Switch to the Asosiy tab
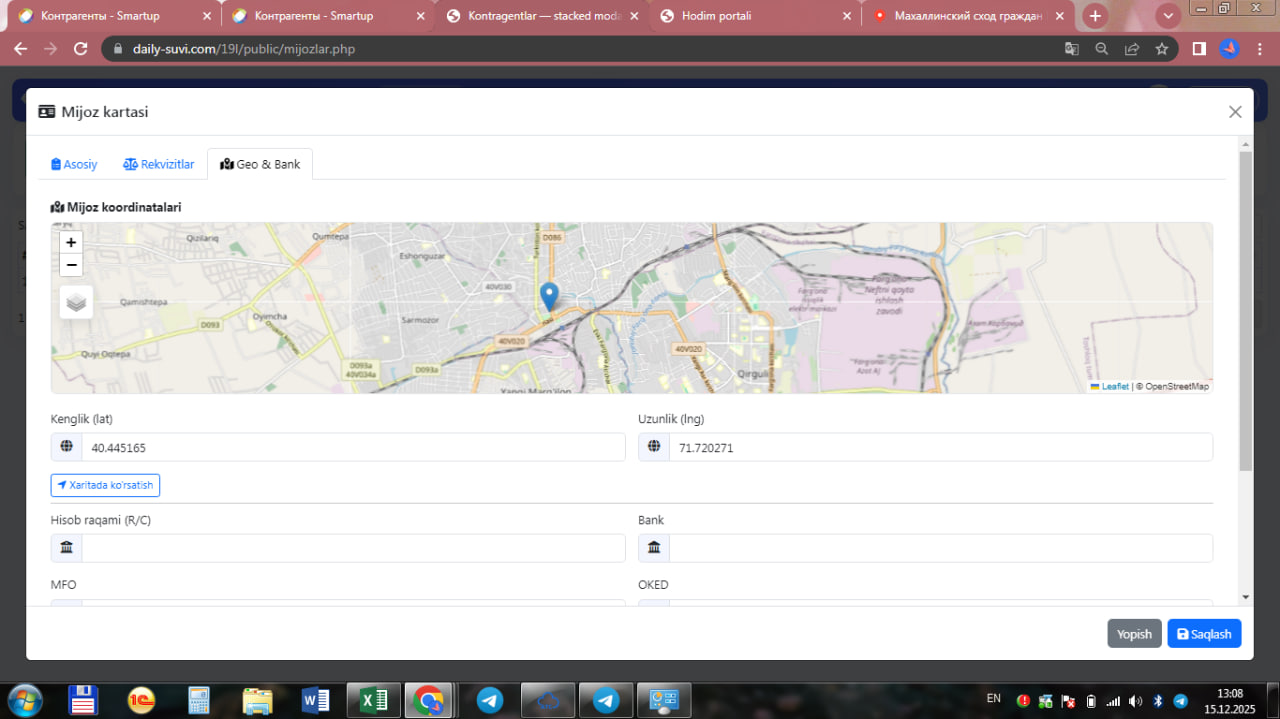1280x719 pixels. [x=74, y=164]
